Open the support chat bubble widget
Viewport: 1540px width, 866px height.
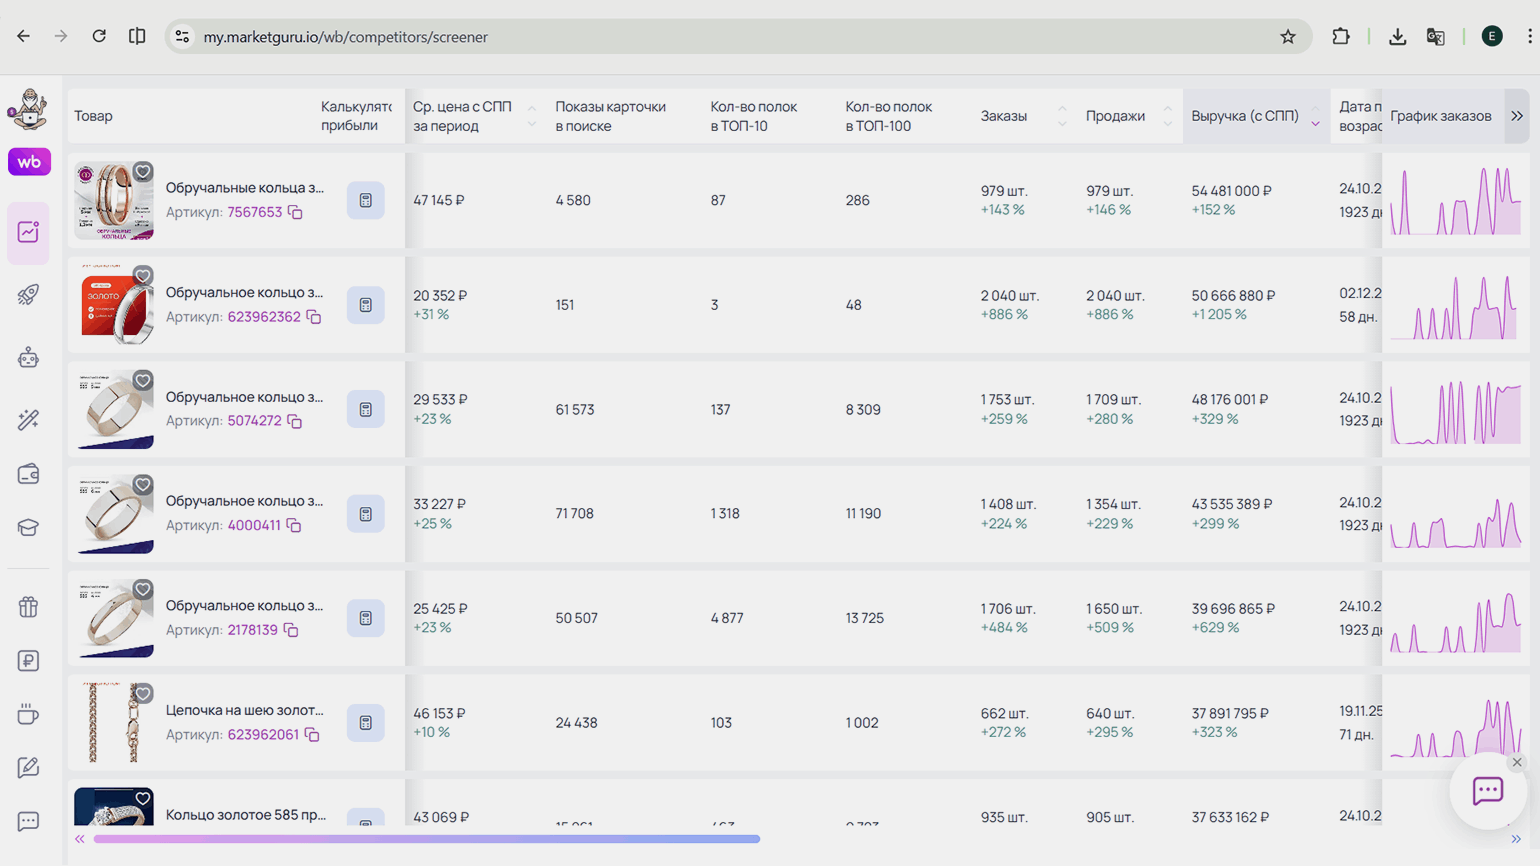(x=1487, y=791)
